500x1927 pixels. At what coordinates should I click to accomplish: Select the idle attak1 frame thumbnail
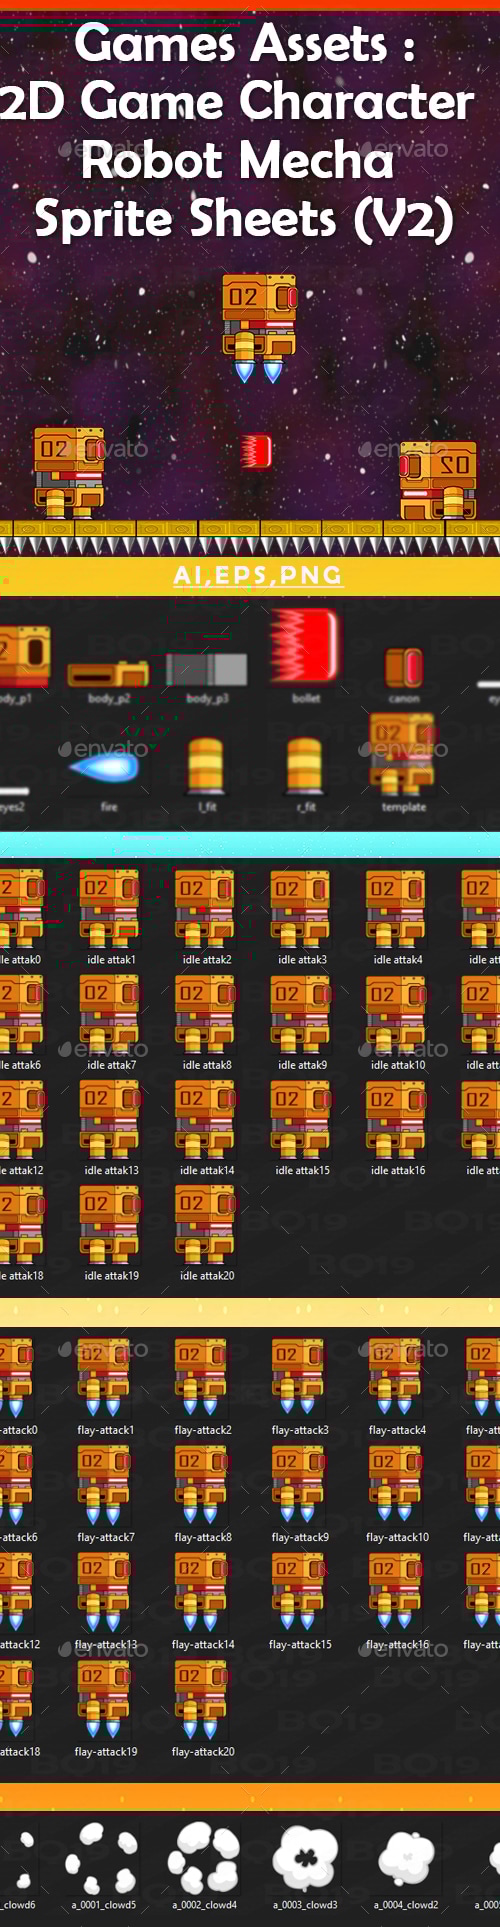point(110,908)
